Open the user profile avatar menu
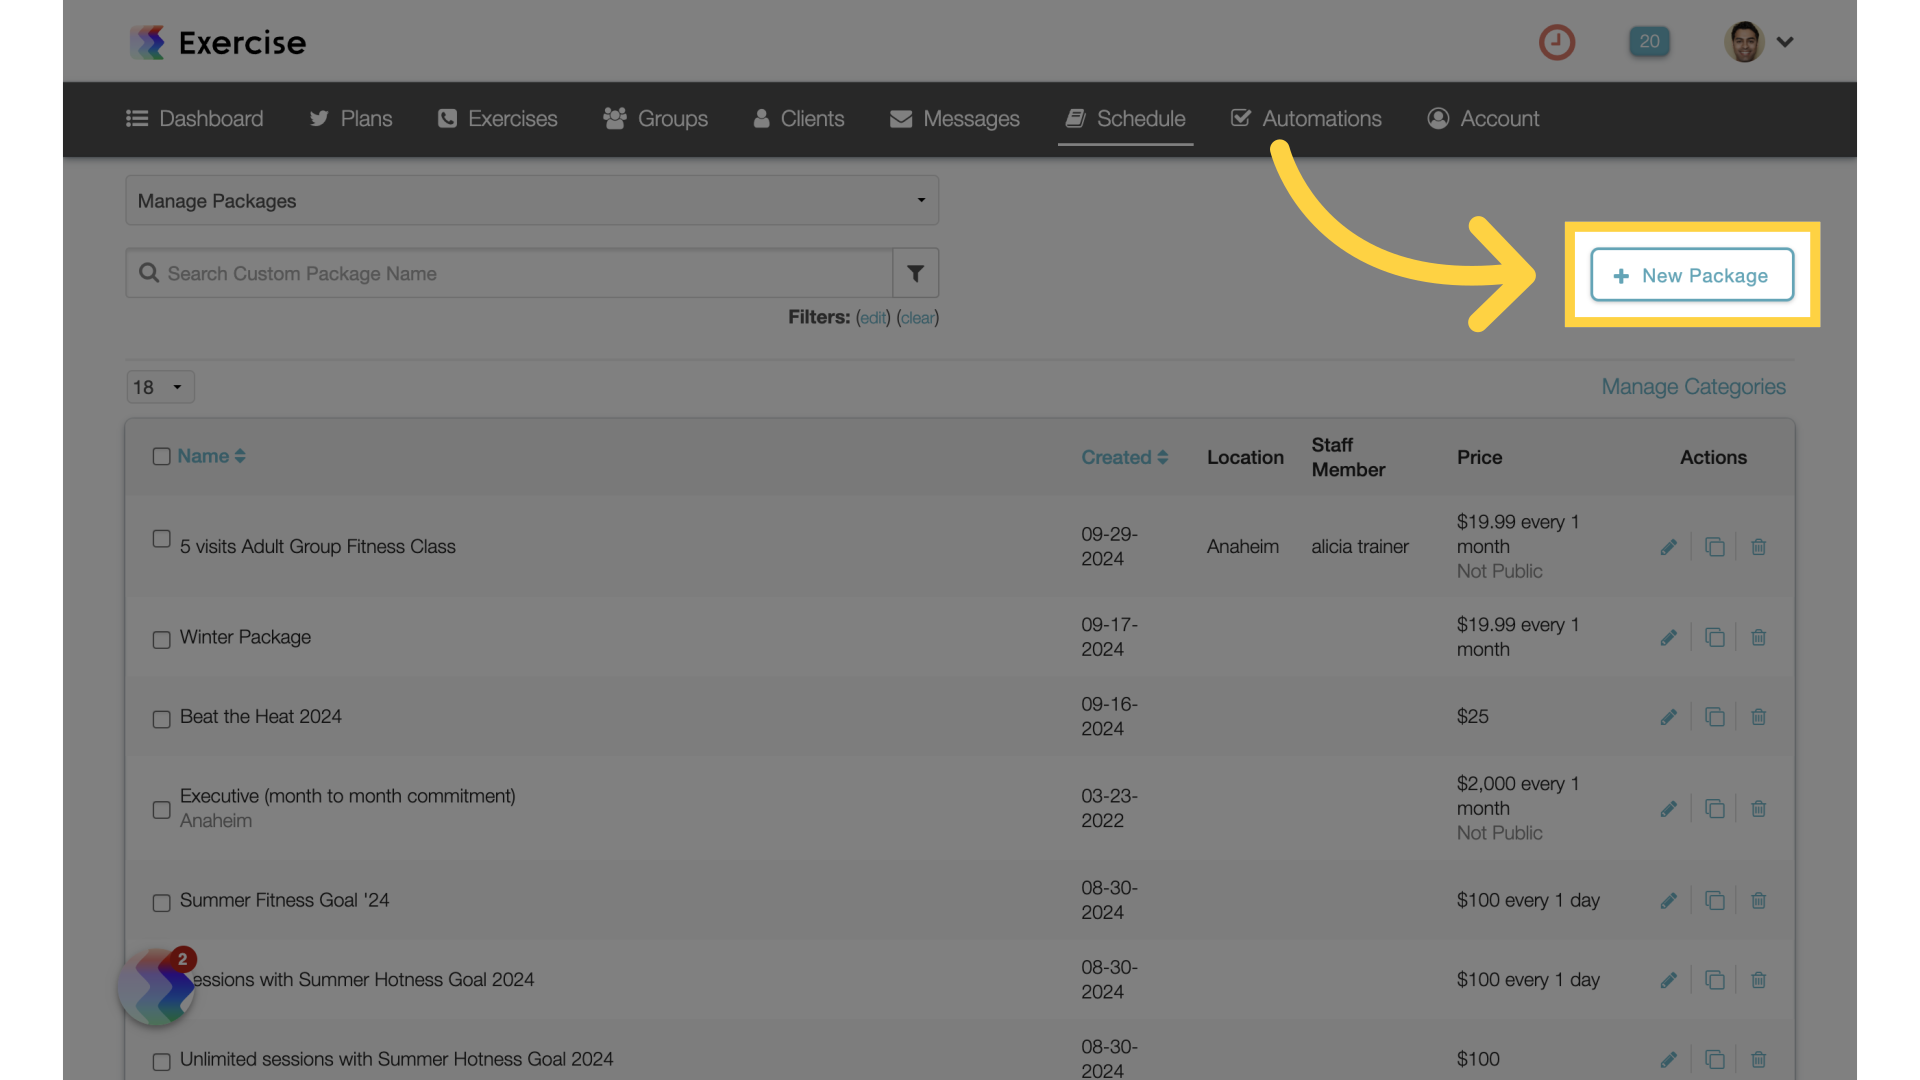The width and height of the screenshot is (1920, 1080). coord(1759,42)
